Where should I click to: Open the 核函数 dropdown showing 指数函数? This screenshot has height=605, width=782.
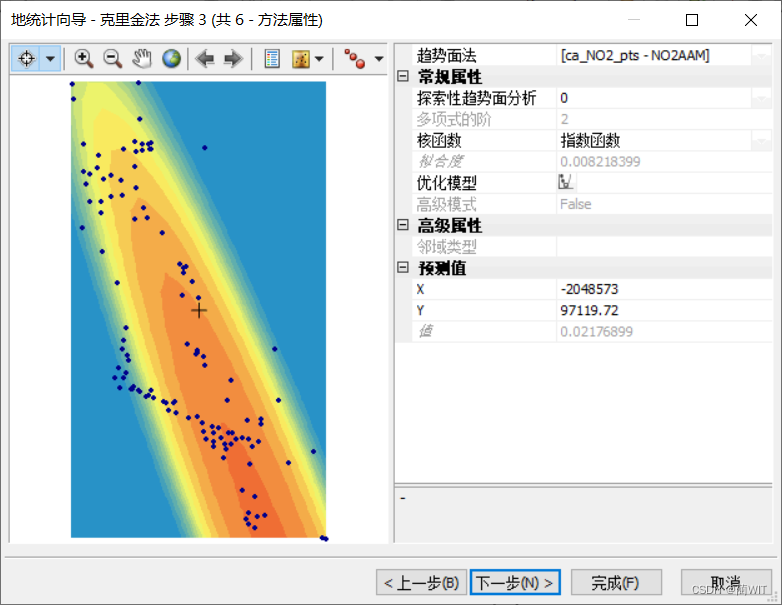click(761, 141)
